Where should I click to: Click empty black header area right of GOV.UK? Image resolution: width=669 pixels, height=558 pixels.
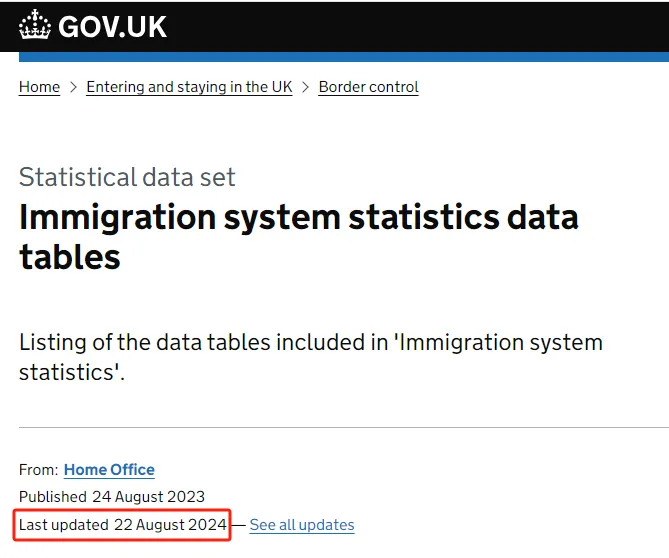(x=418, y=26)
